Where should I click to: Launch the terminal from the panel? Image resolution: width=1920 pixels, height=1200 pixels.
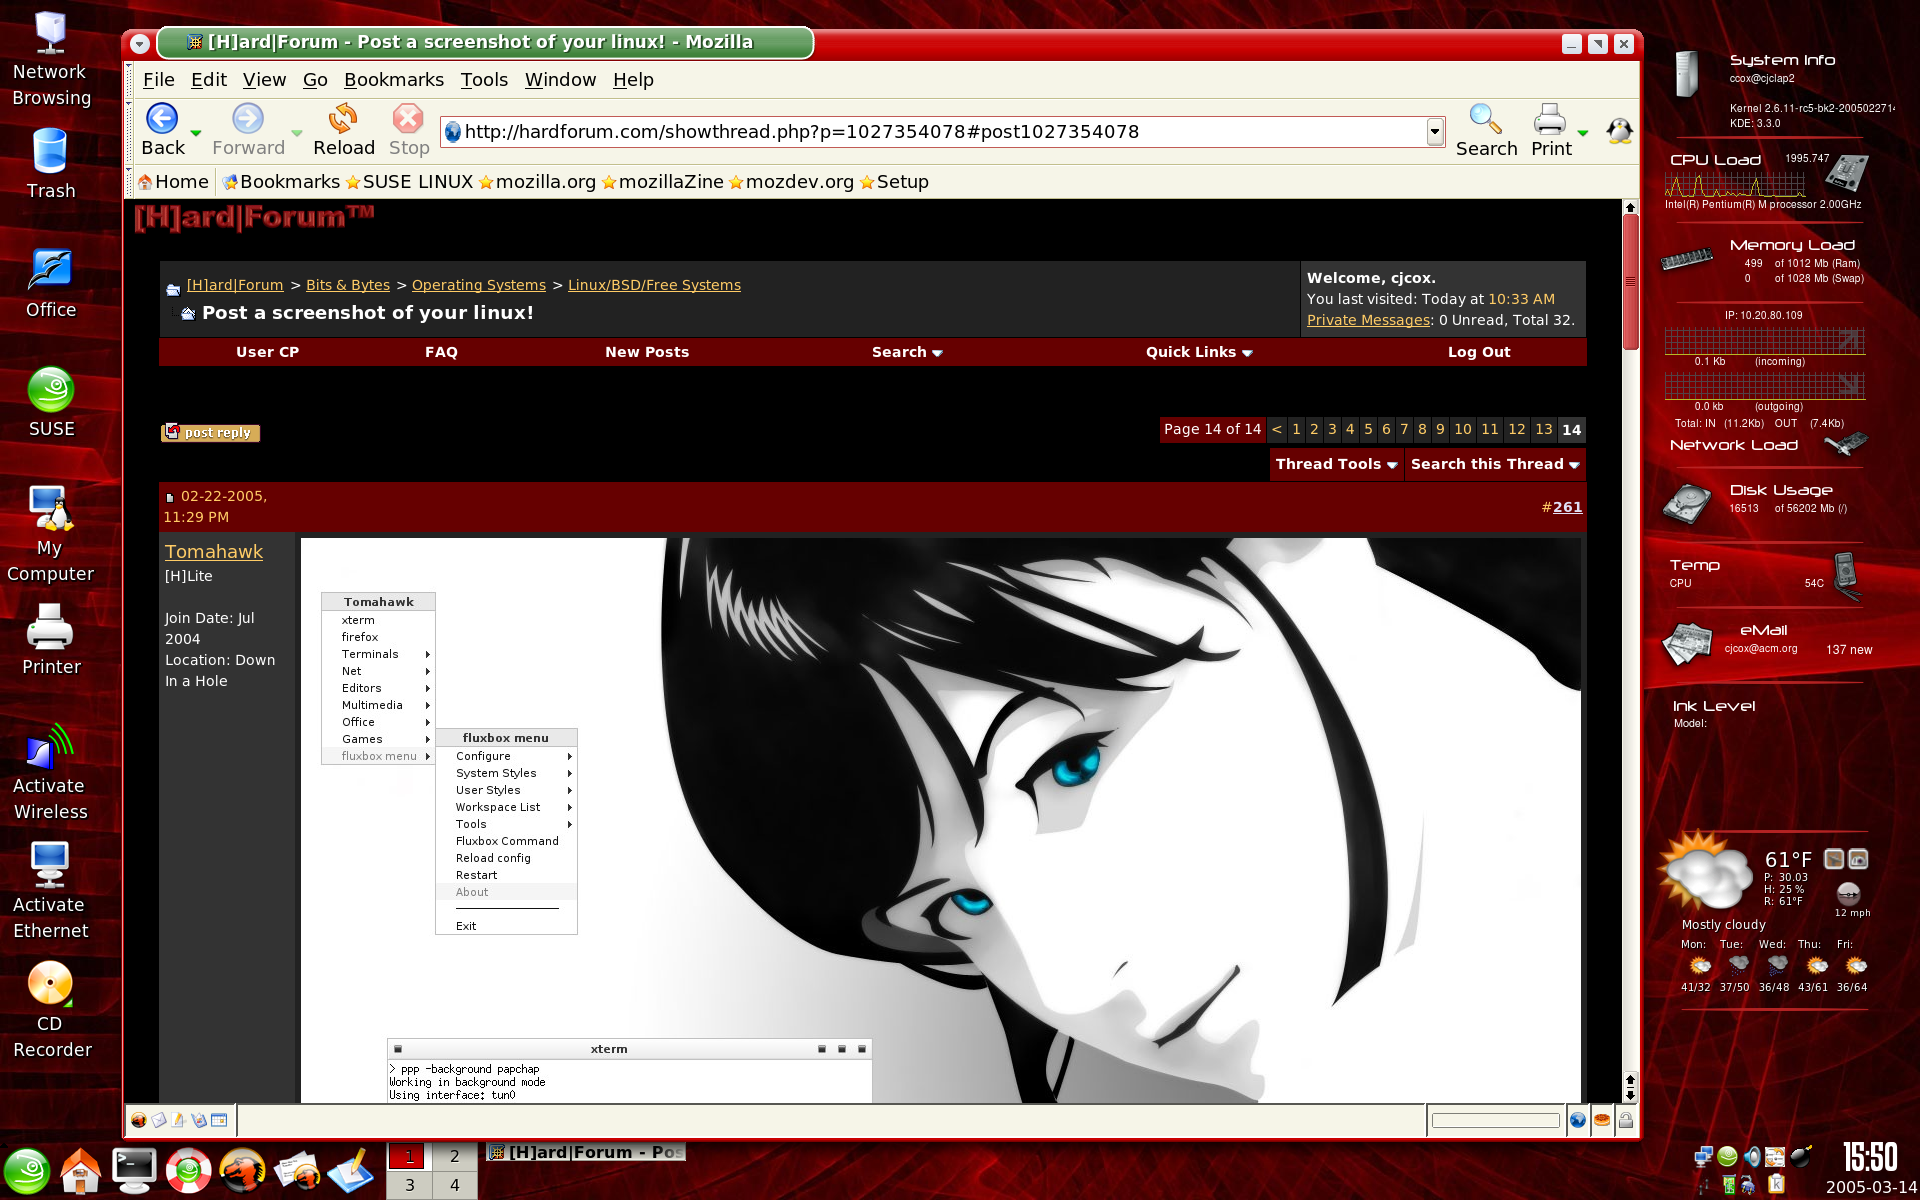134,1171
